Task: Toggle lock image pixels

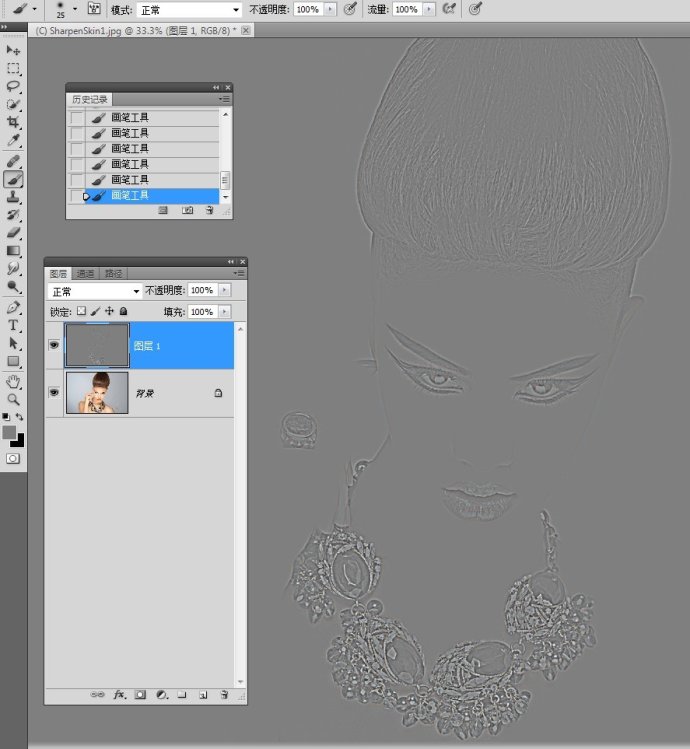Action: click(96, 311)
